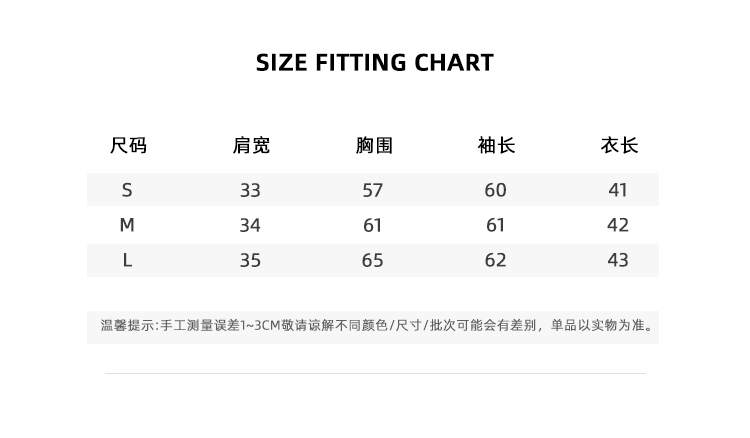Select sleeve length value 60
This screenshot has height=438, width=750.
click(x=496, y=190)
